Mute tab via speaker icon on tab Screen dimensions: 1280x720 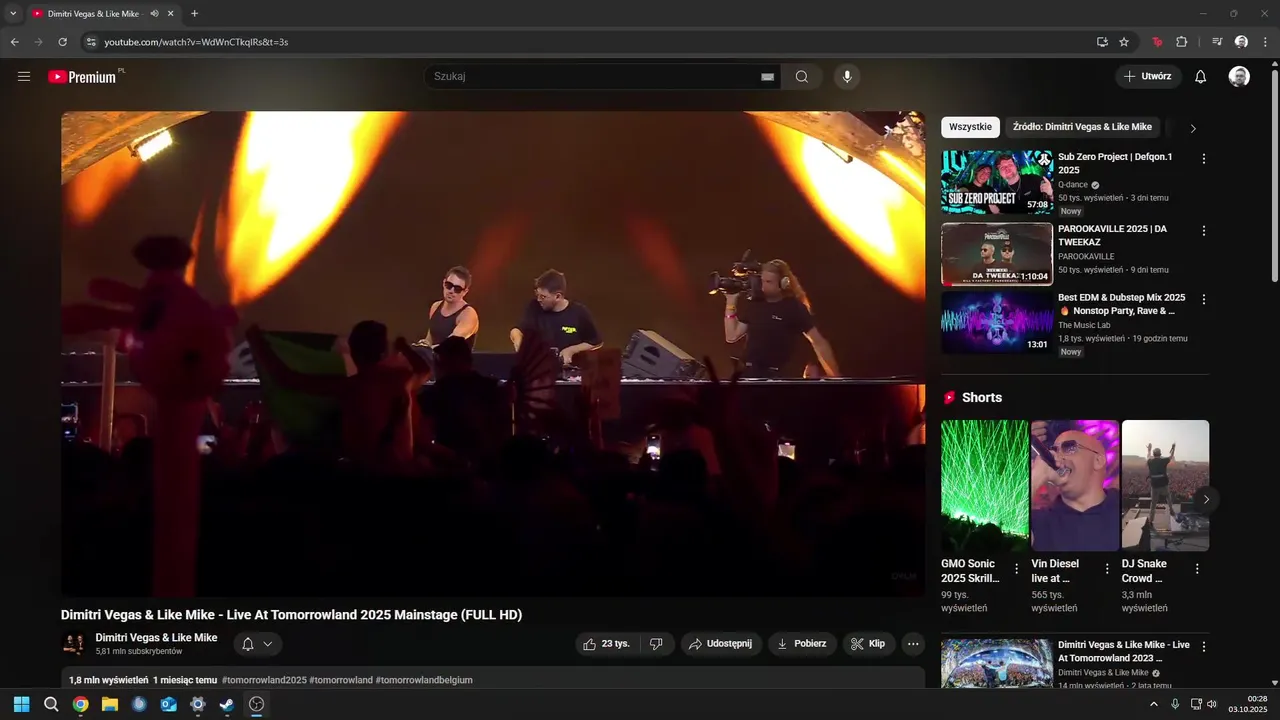point(154,14)
